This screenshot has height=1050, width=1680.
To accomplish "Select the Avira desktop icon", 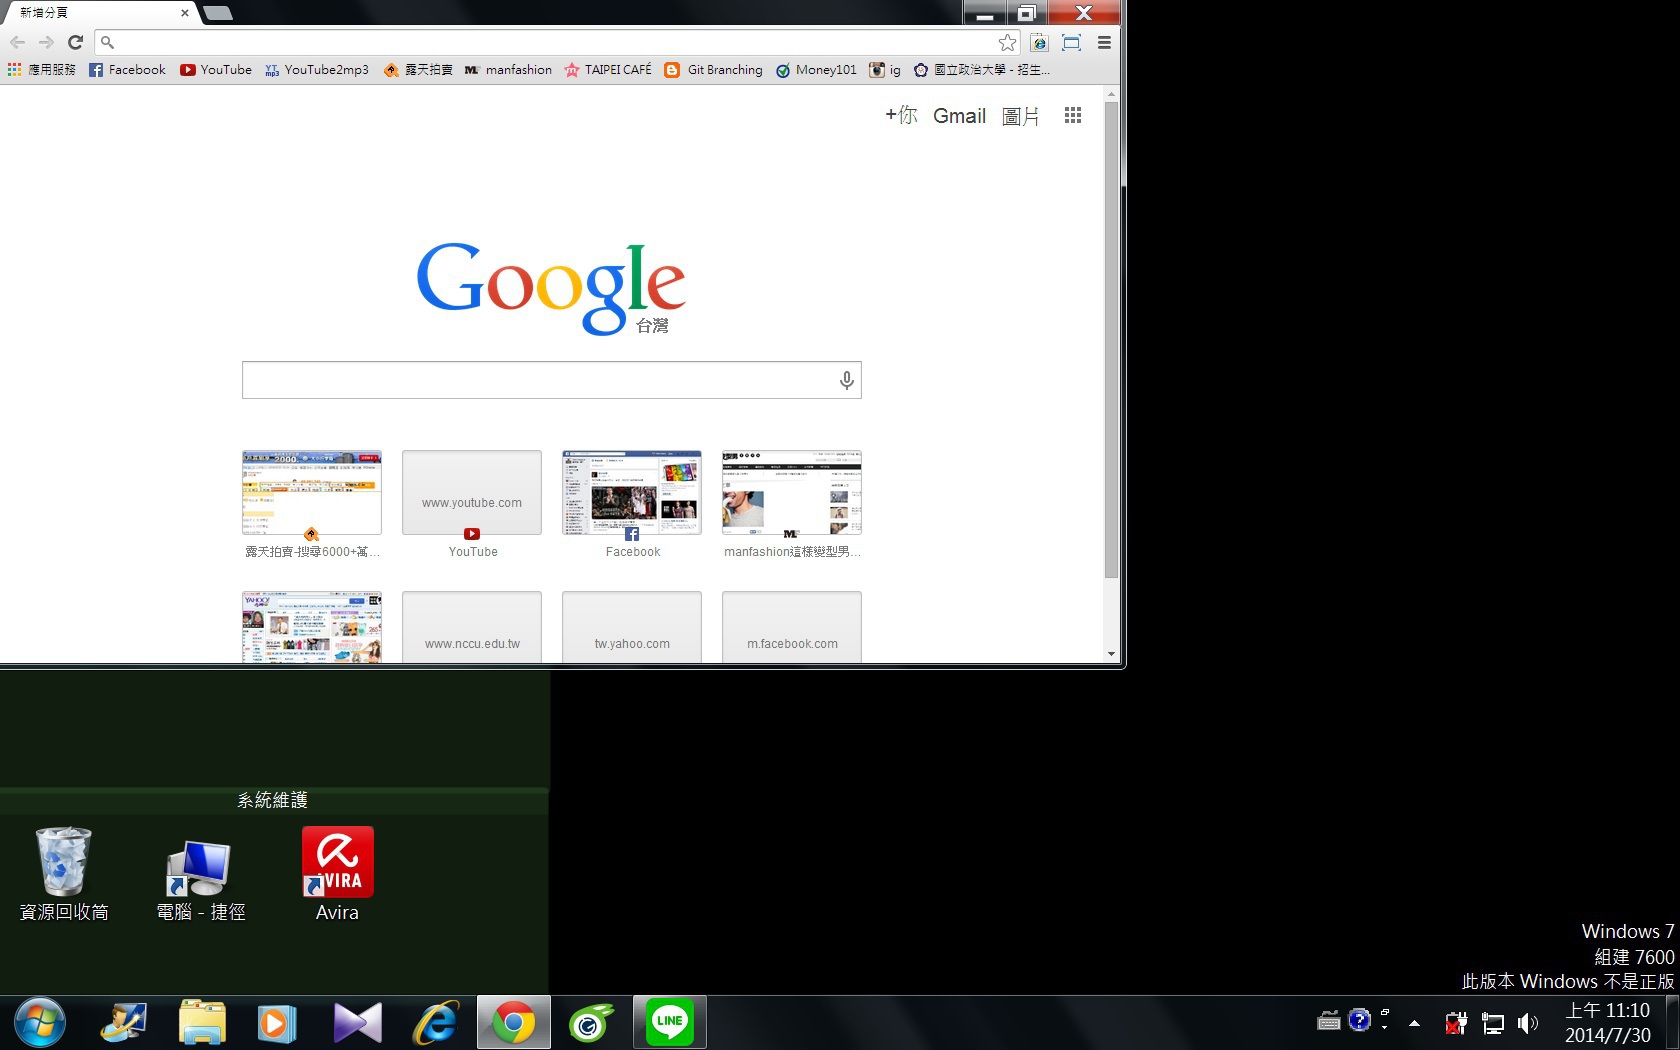I will (x=338, y=874).
